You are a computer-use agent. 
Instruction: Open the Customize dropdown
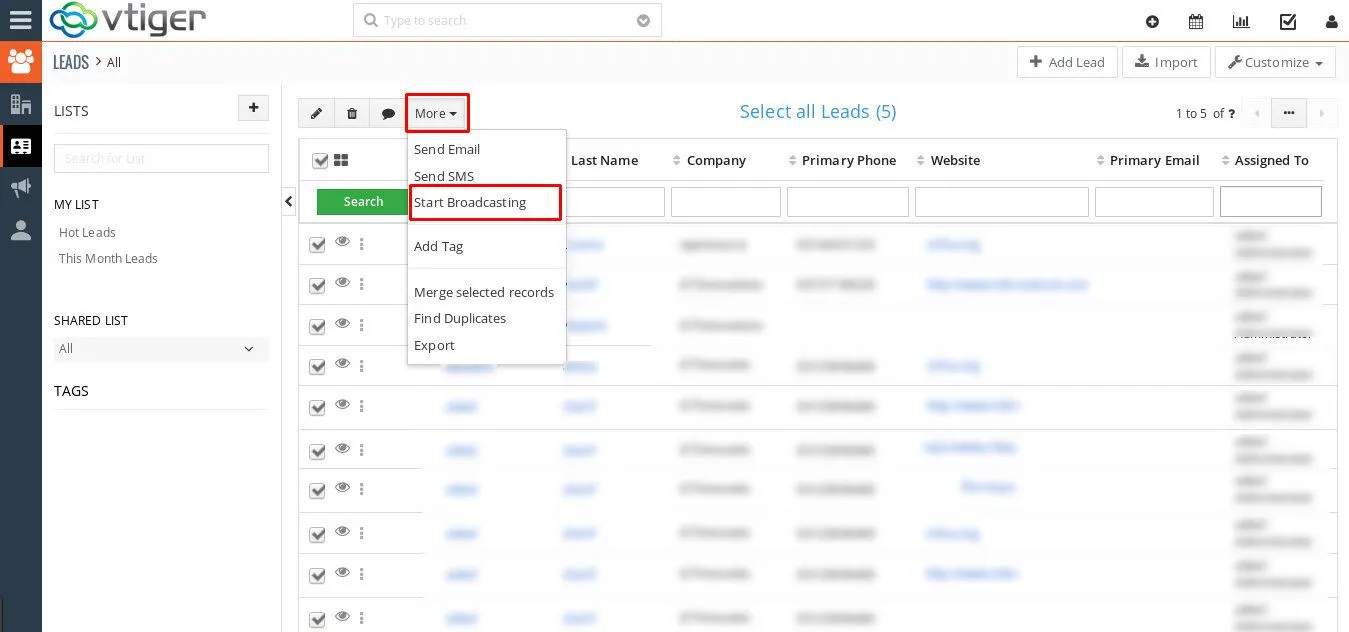[1275, 62]
